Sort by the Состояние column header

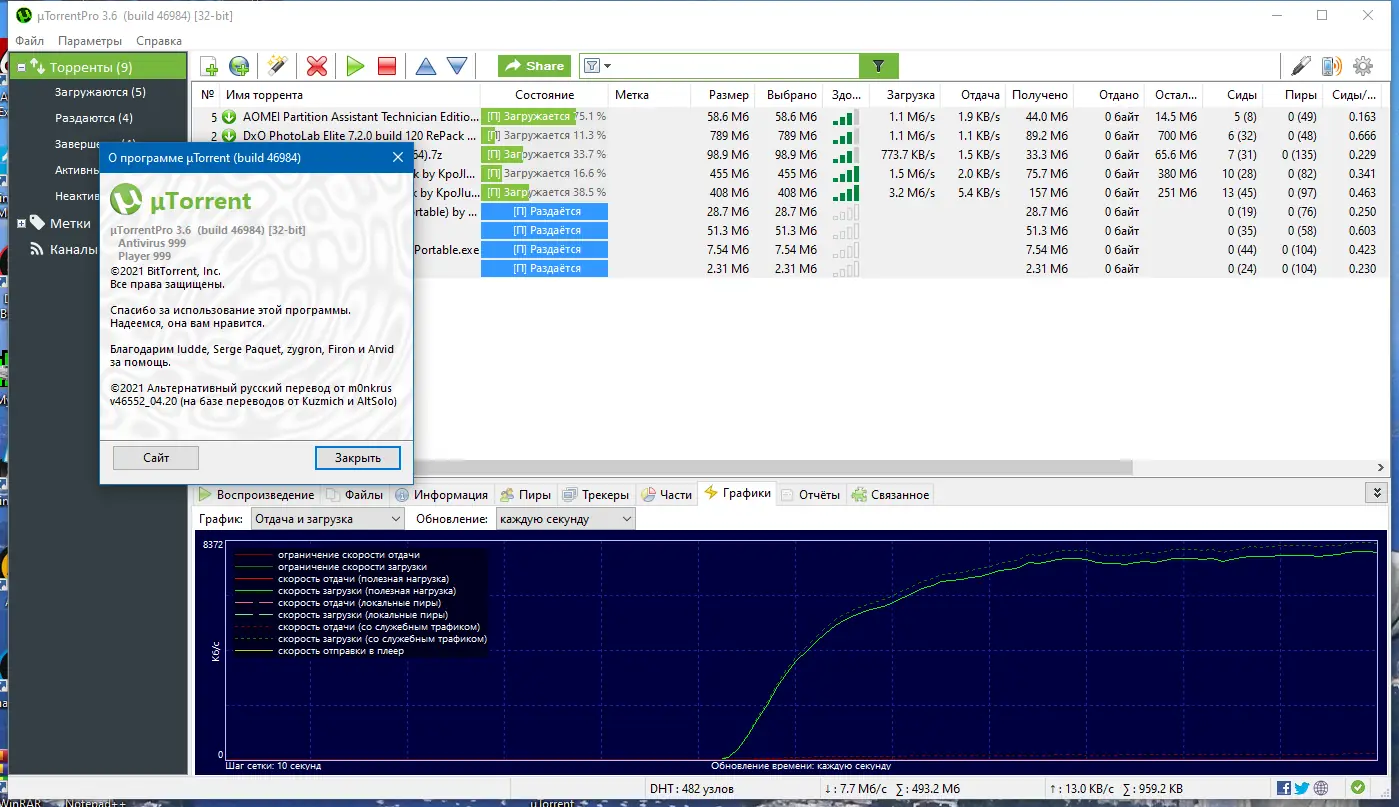pos(545,95)
